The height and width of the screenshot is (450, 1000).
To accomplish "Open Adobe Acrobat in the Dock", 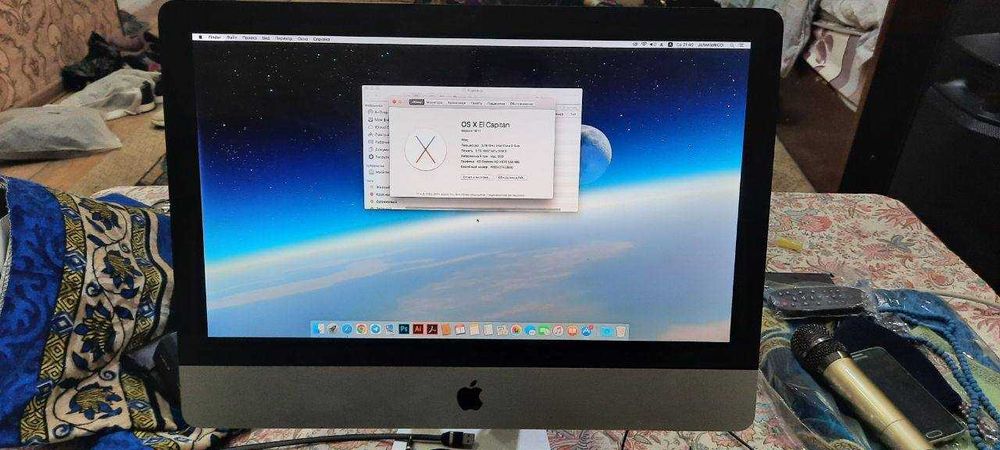I will (432, 329).
